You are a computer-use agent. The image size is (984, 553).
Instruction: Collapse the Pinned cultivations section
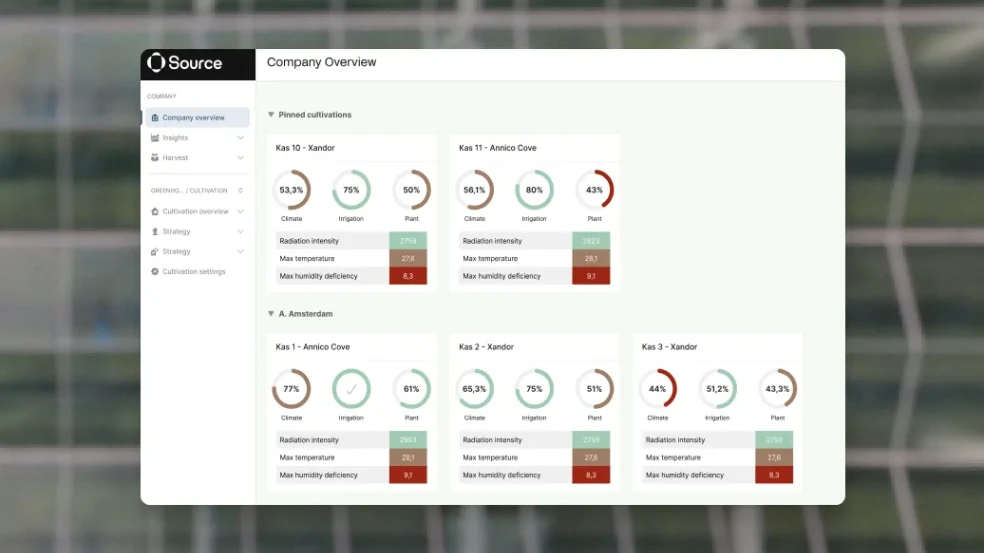click(x=271, y=115)
